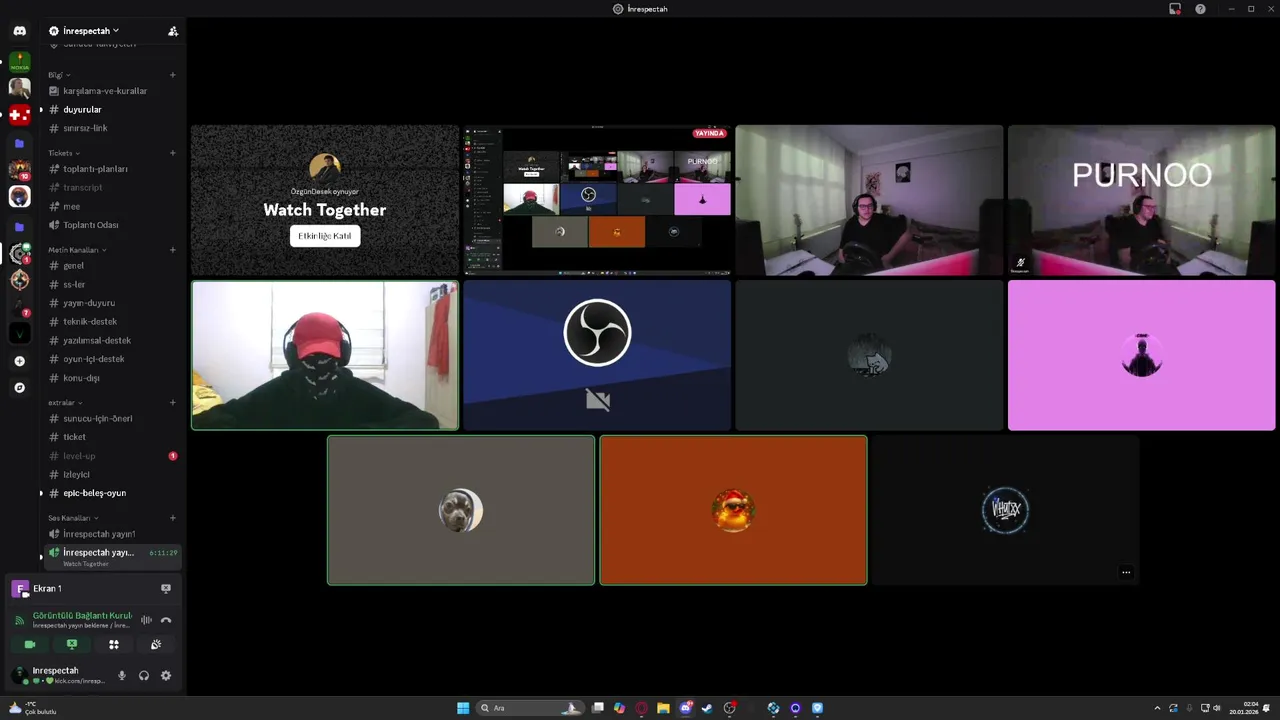
Task: Collapse the extralar category
Action: click(x=65, y=402)
